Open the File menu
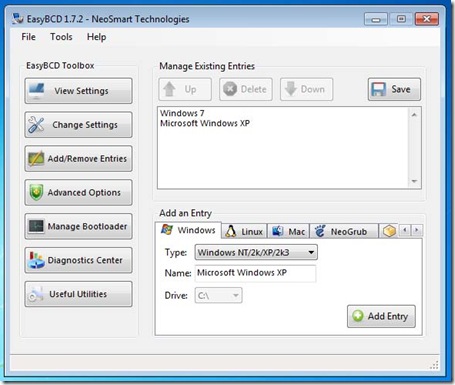 point(28,37)
